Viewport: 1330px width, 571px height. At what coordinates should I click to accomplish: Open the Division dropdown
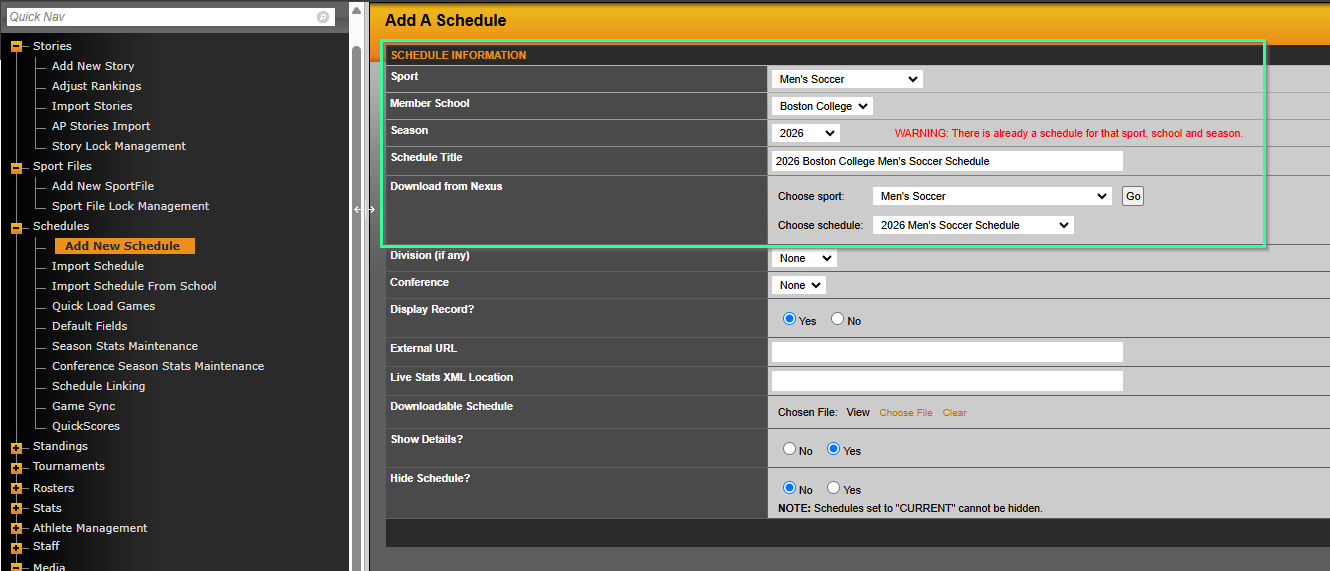804,258
